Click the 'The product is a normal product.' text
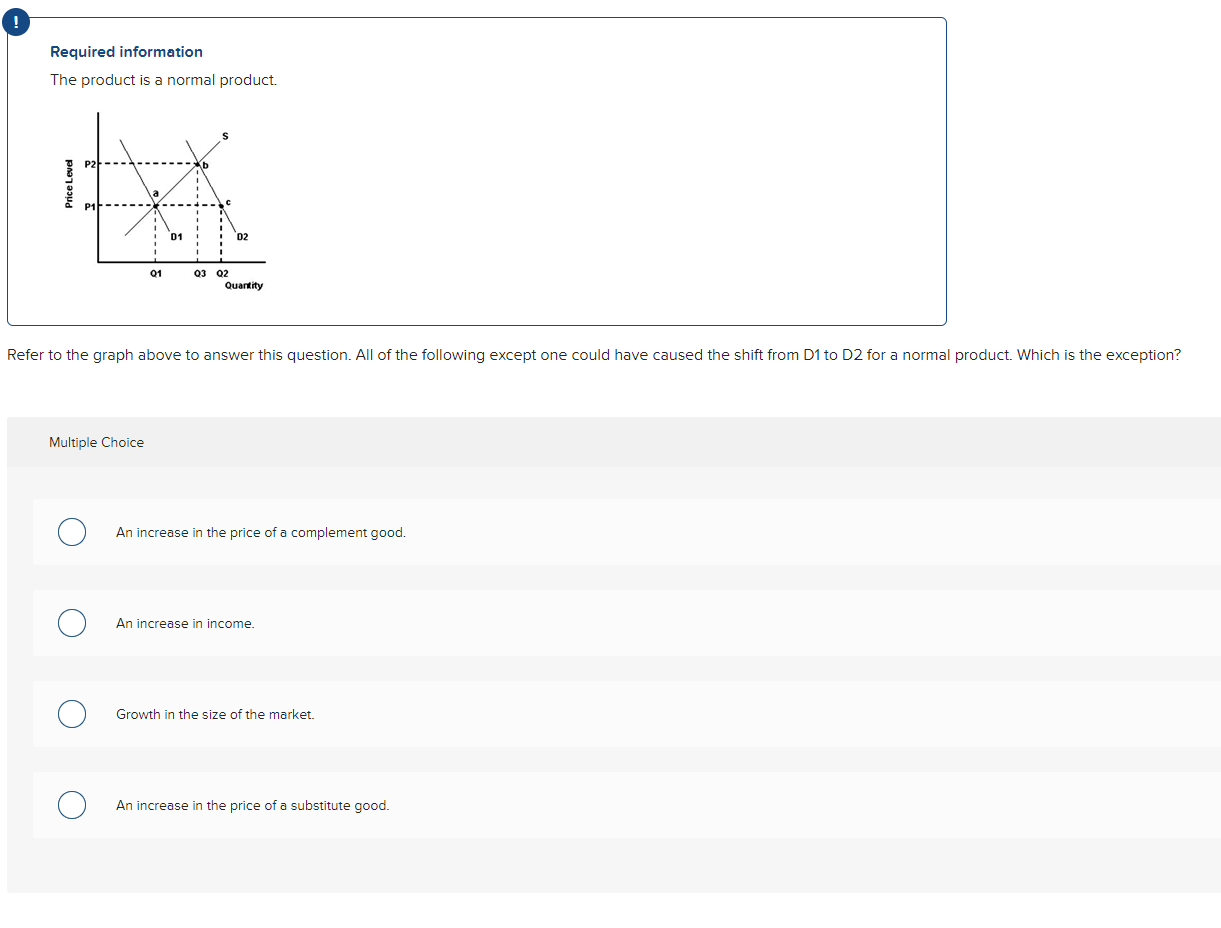The image size is (1221, 928). coord(163,80)
